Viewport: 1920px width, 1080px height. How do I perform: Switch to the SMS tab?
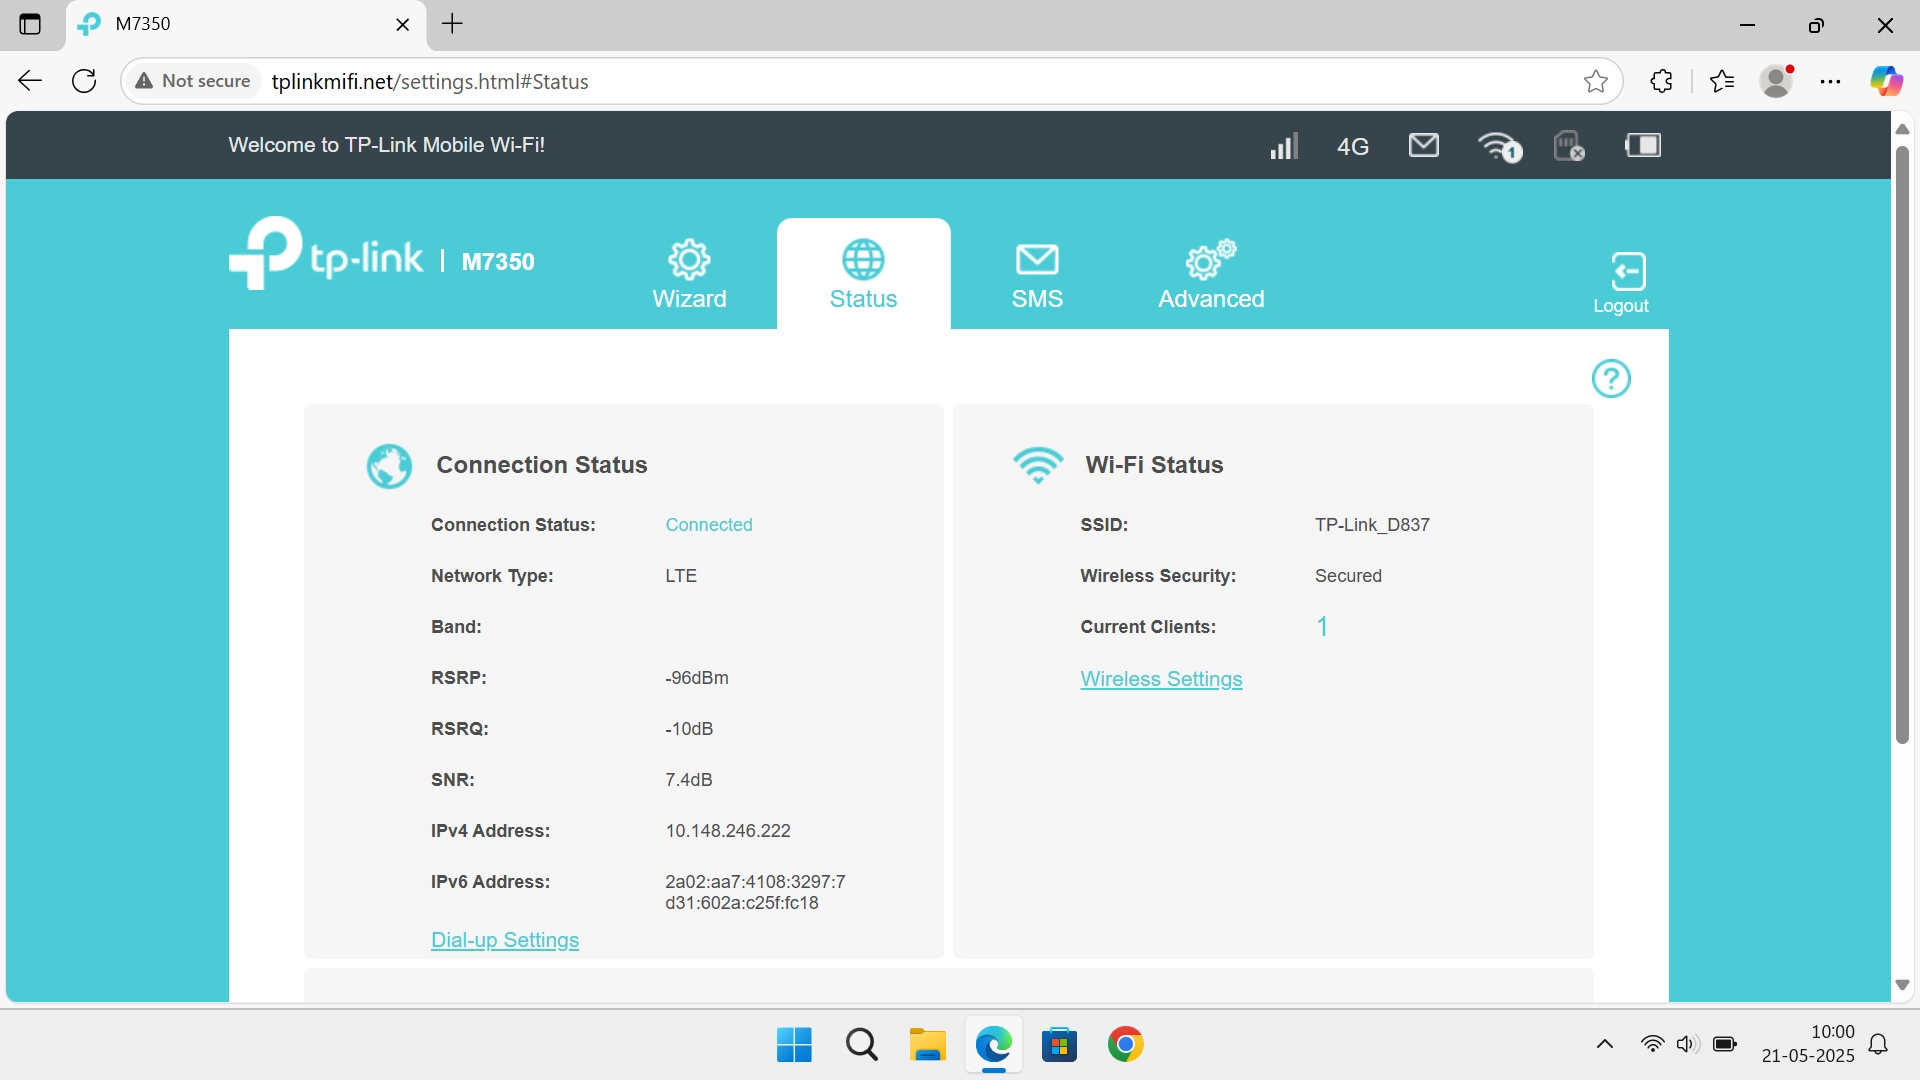(x=1037, y=274)
